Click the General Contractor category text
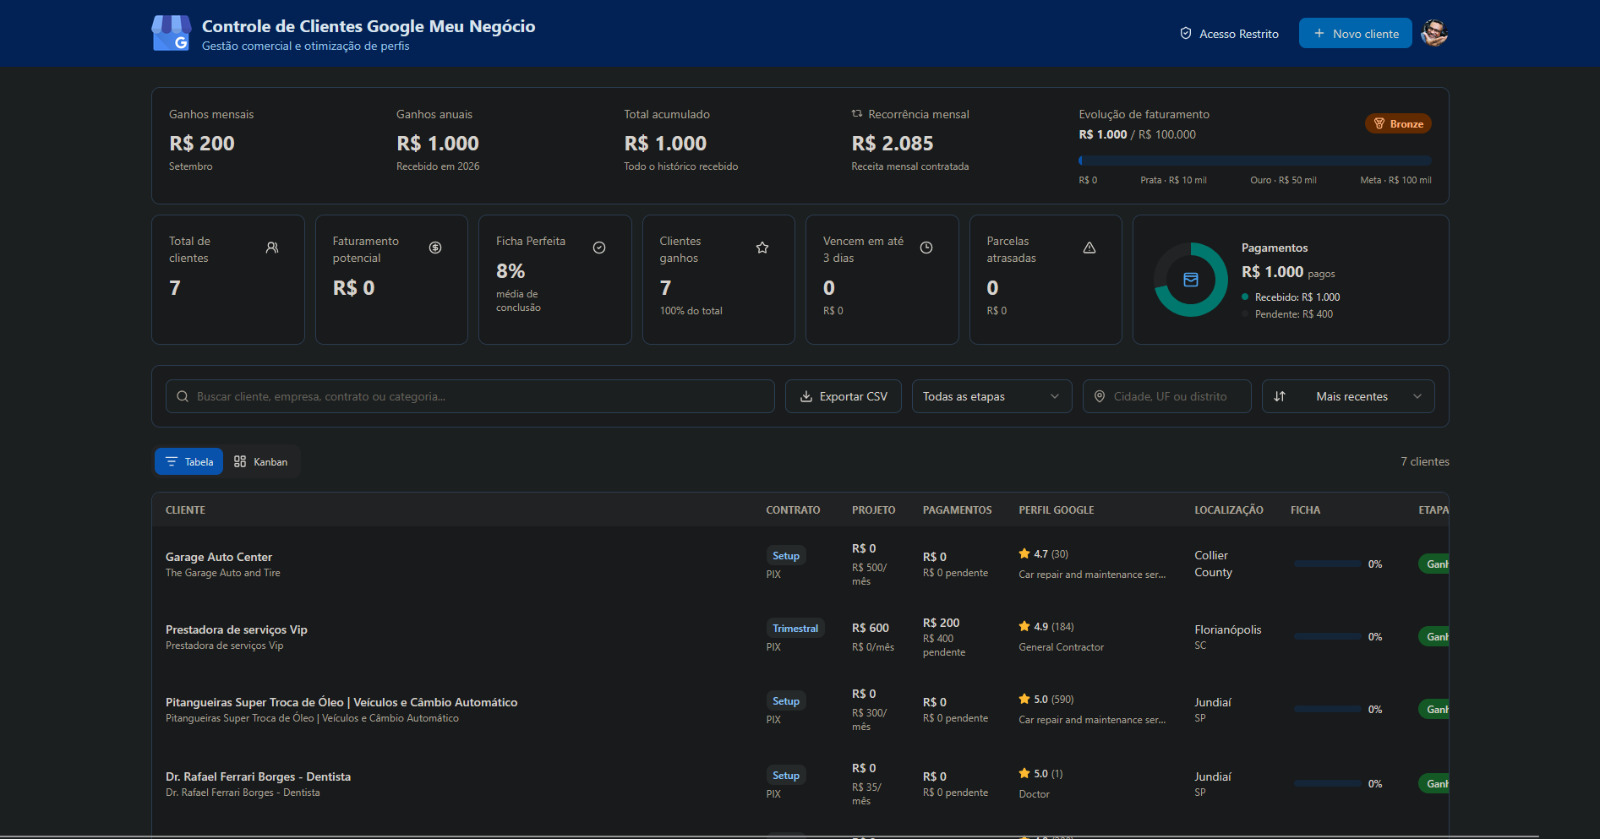Screen dimensions: 1600x839 1061,647
